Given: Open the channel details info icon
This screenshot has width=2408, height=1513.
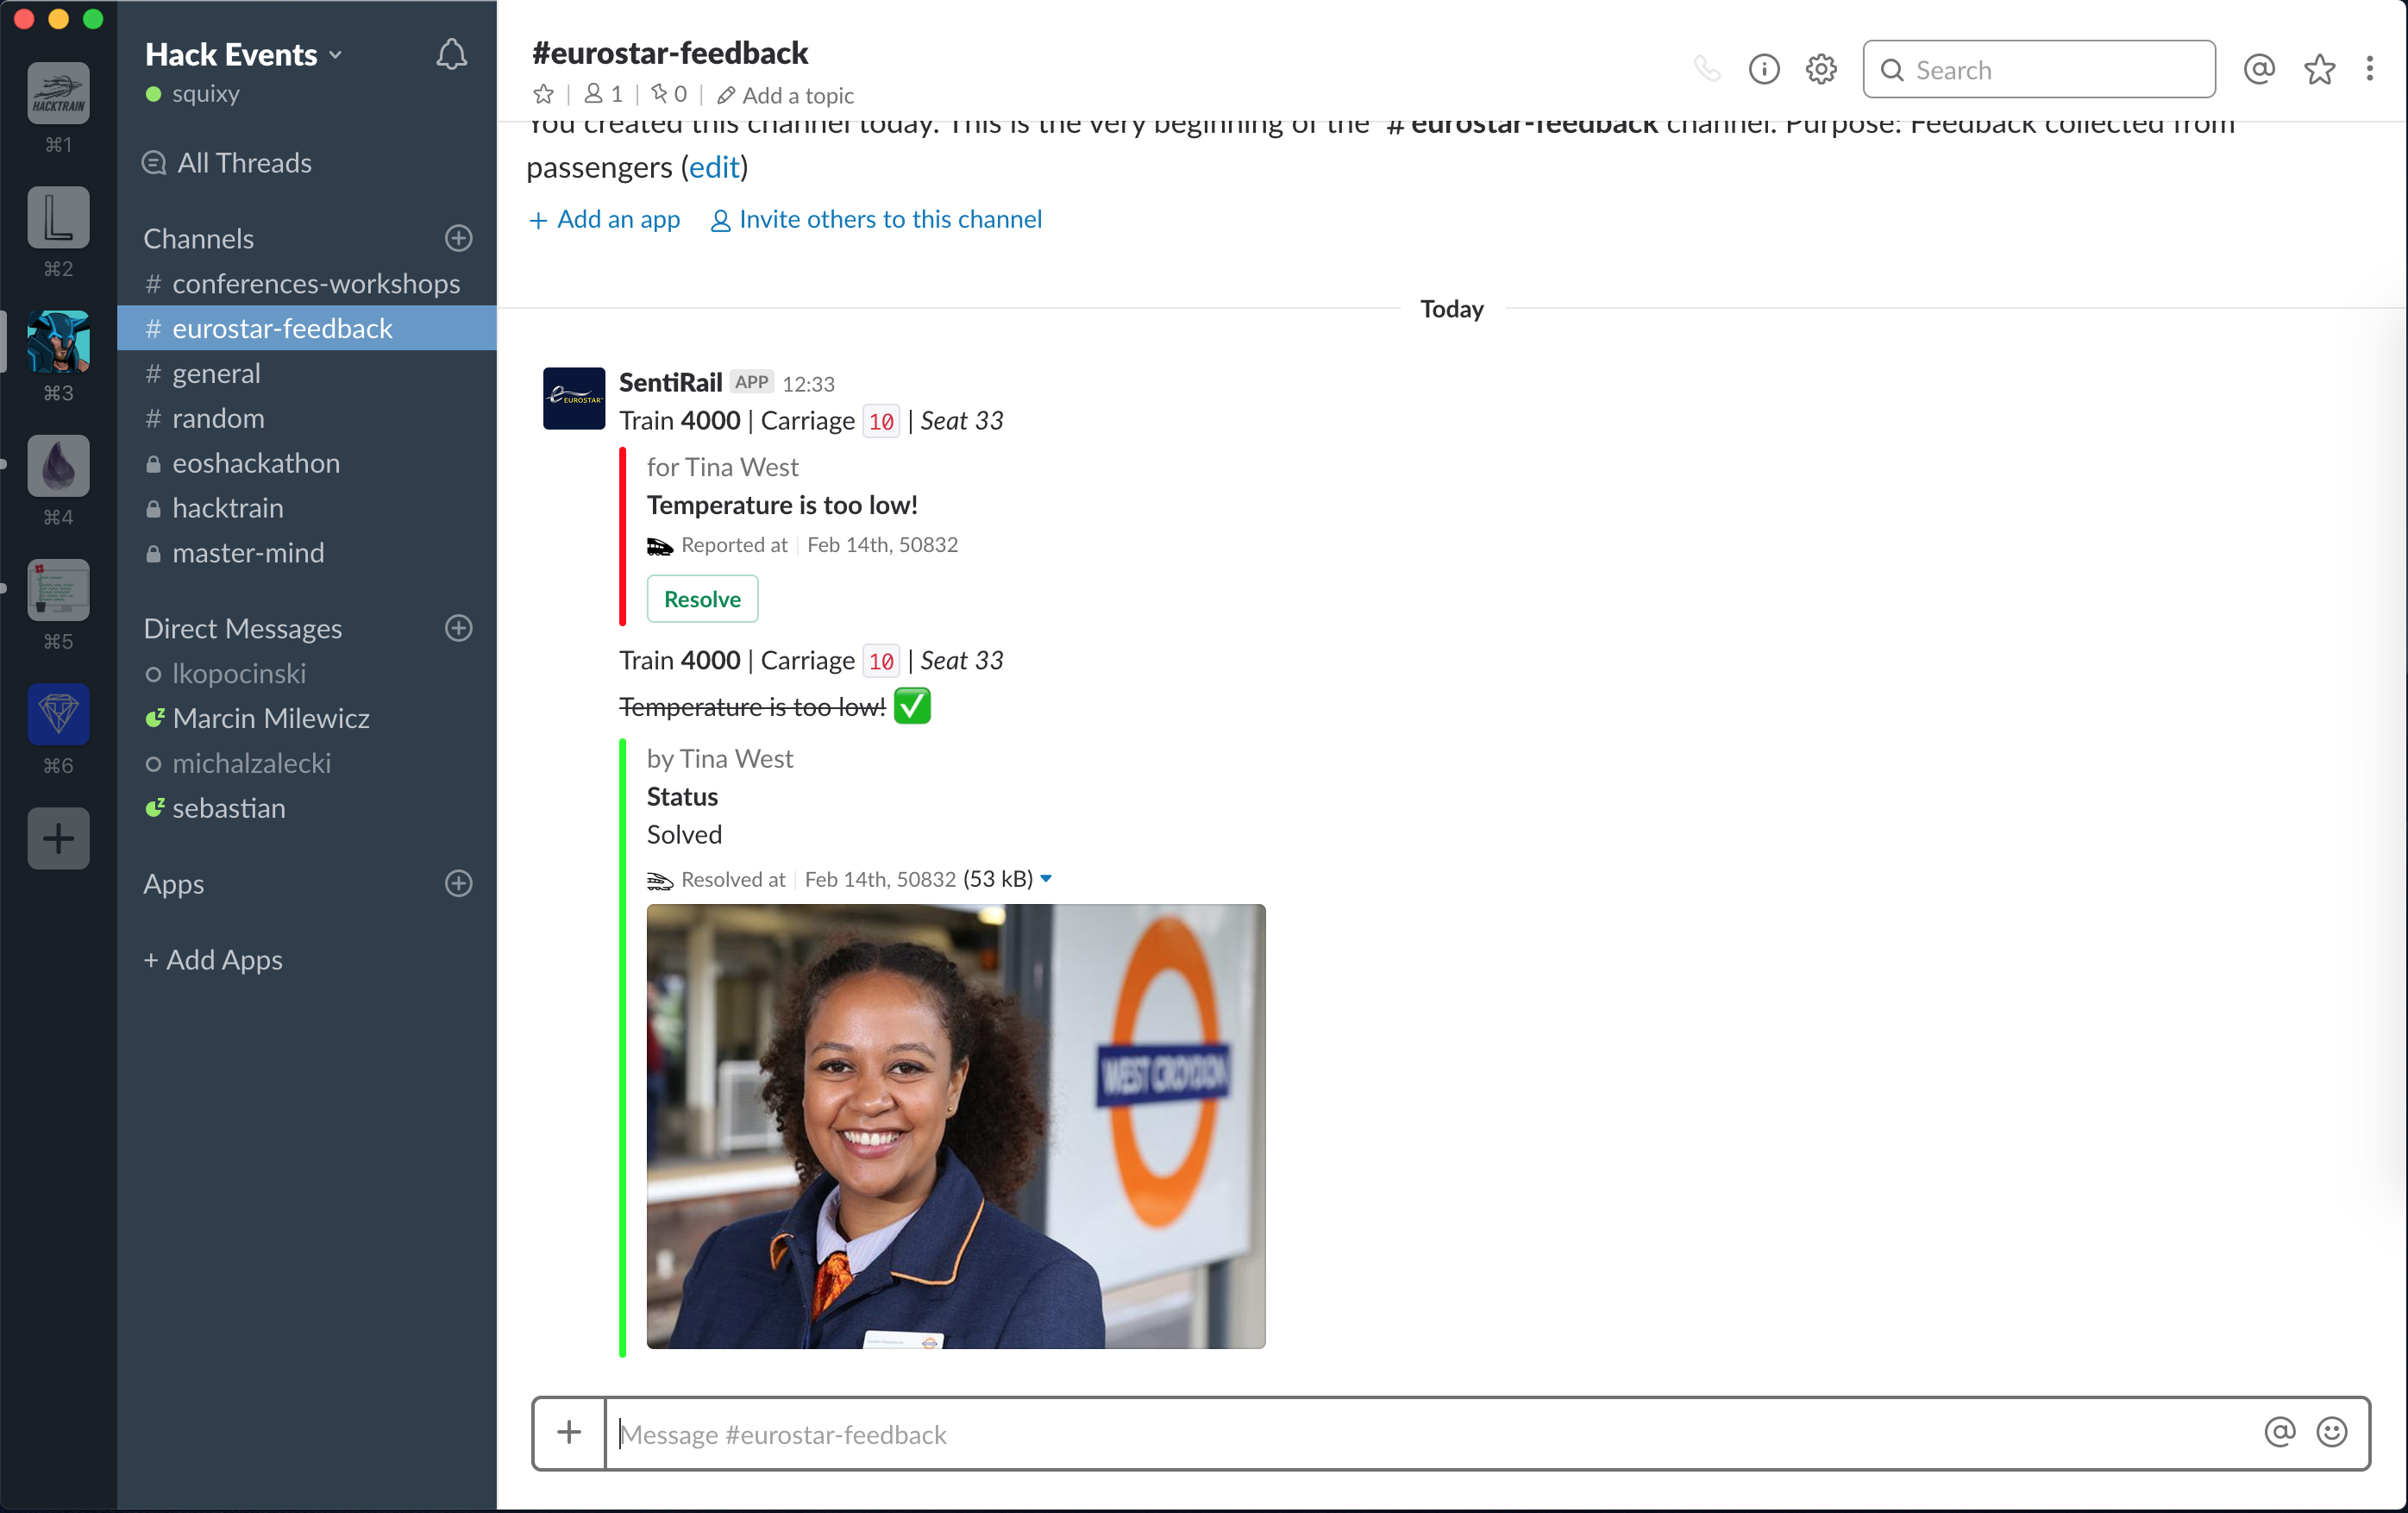Looking at the screenshot, I should 1763,70.
